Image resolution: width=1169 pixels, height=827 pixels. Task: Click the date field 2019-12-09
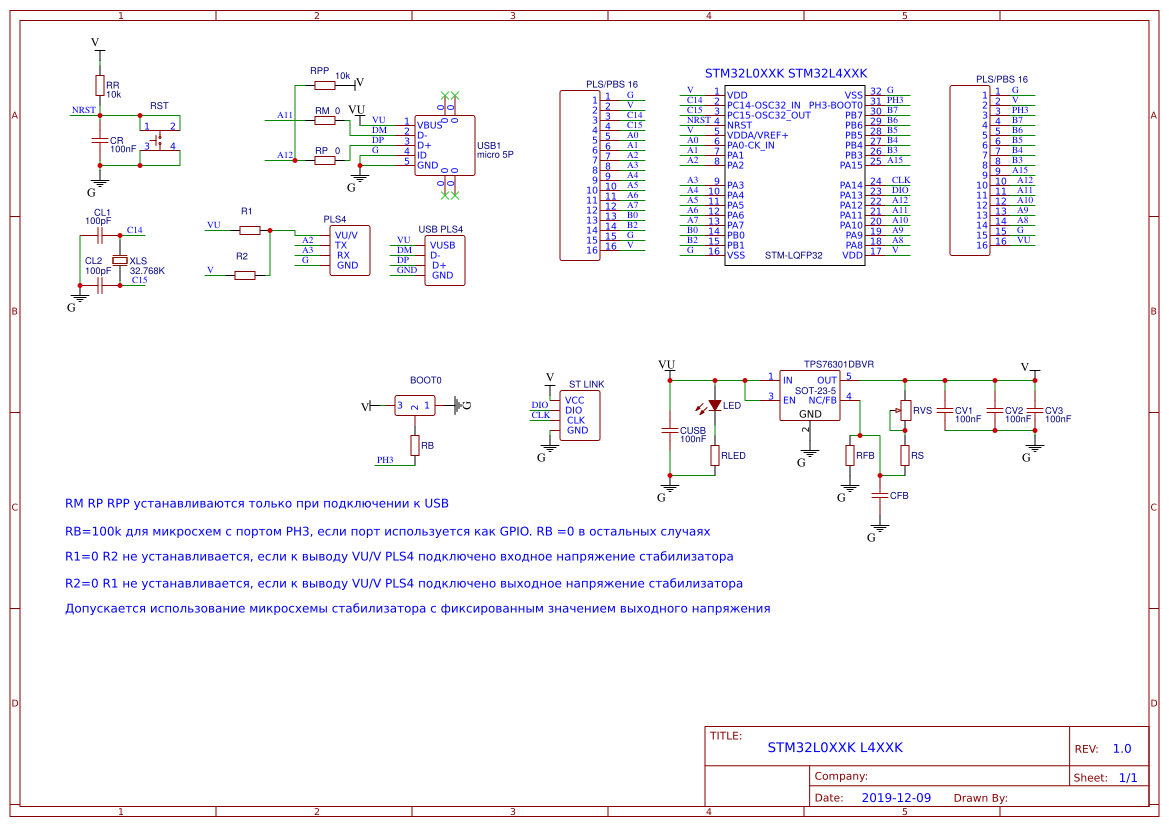coord(896,798)
